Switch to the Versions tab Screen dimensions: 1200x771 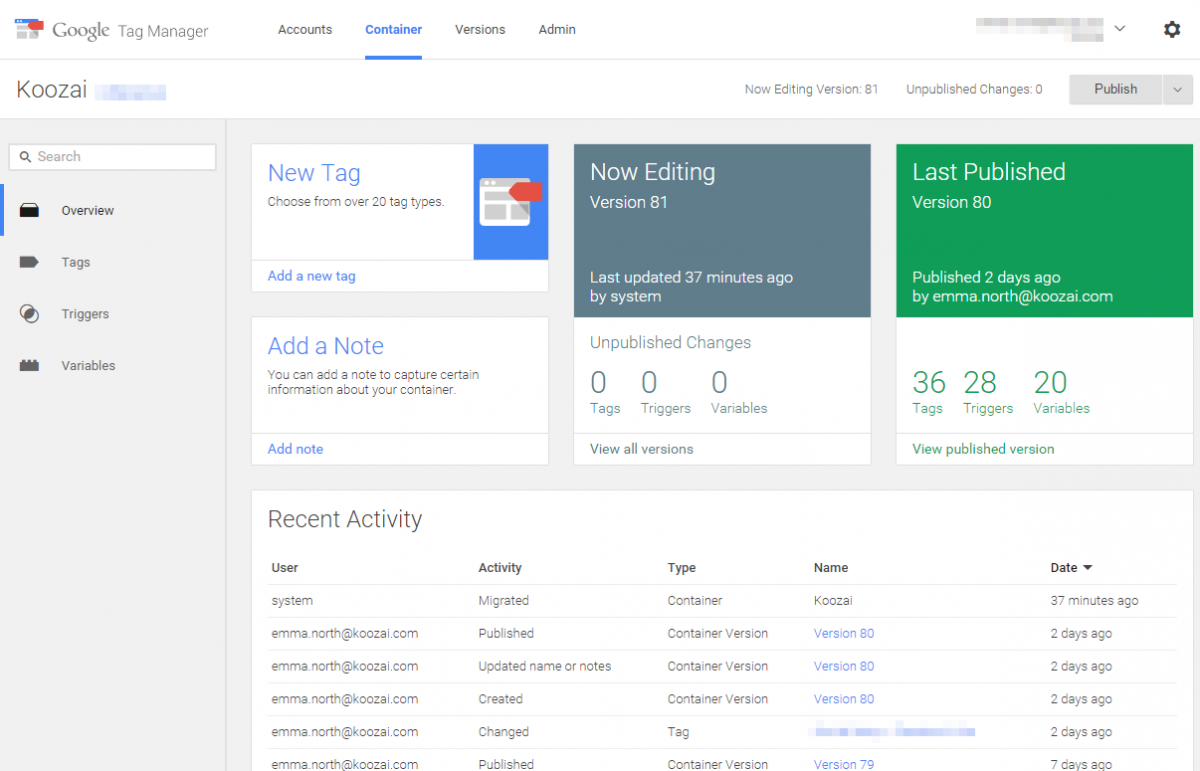tap(480, 29)
